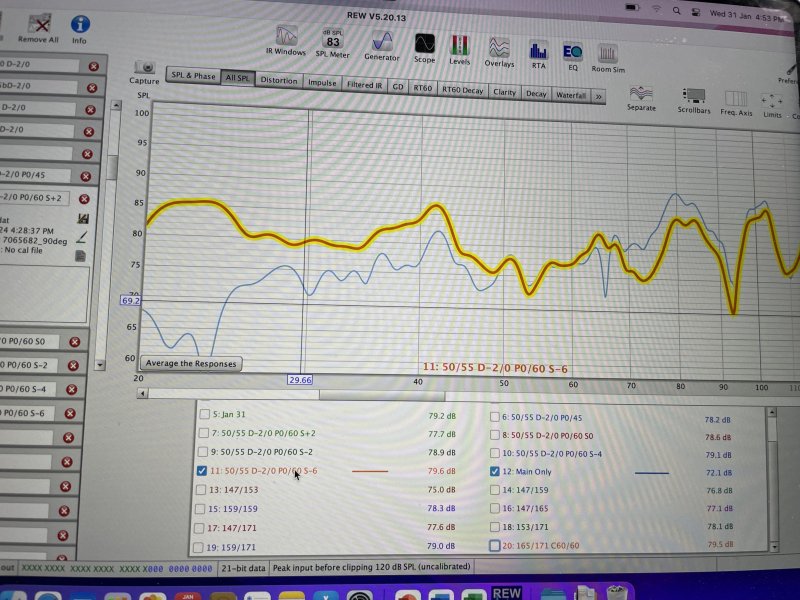Screen dimensions: 800x600
Task: Uncheck measurement 11: 50/55 D-2/0 P0/60 S-6
Action: pyautogui.click(x=205, y=470)
